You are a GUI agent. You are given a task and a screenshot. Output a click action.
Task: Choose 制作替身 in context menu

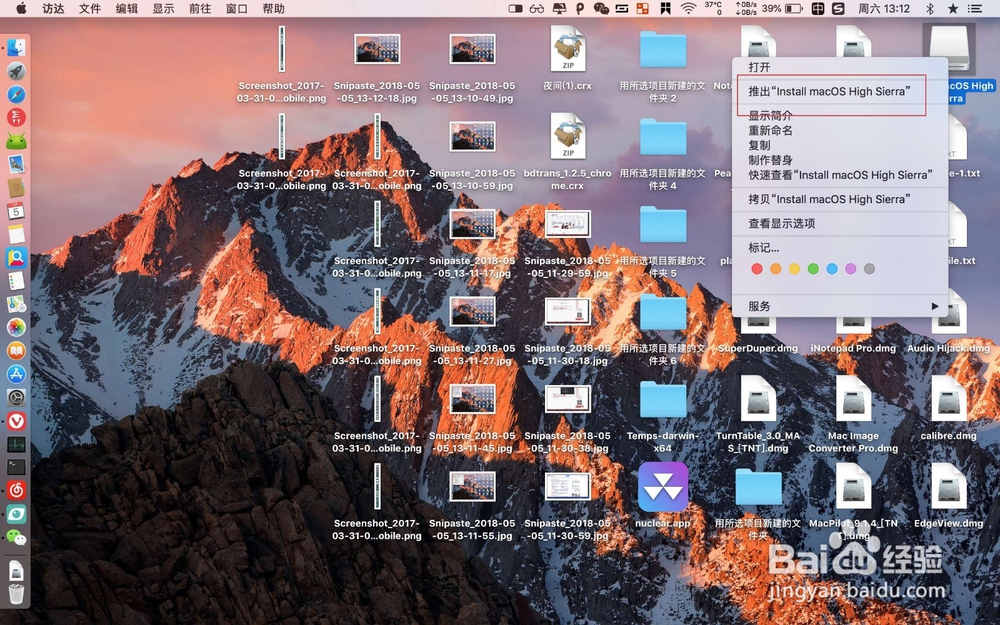(x=839, y=160)
